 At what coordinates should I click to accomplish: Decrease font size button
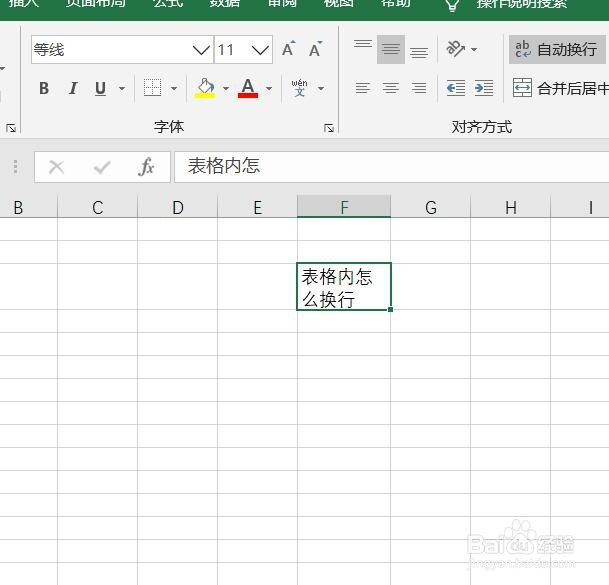315,49
